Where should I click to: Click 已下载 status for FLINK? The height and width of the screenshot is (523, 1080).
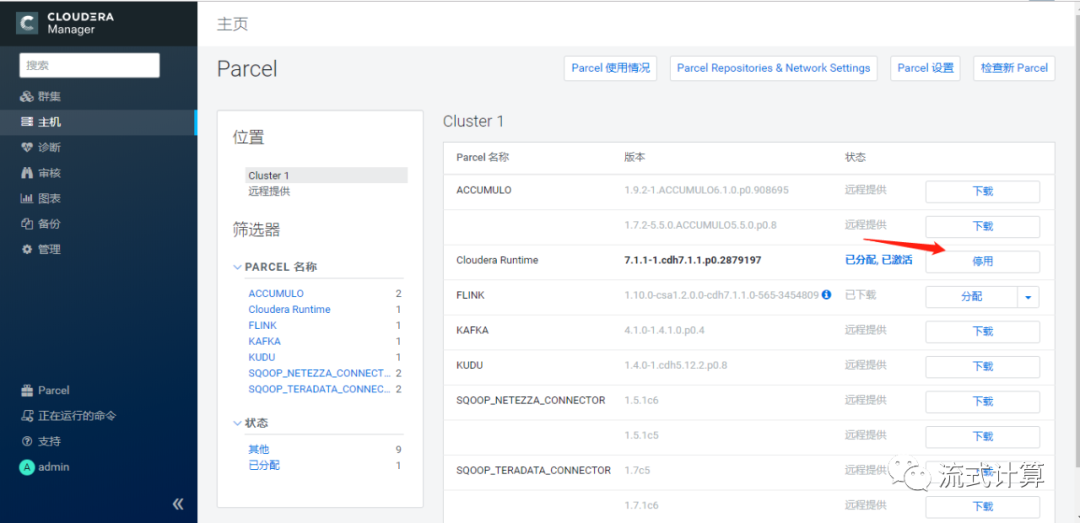[860, 295]
